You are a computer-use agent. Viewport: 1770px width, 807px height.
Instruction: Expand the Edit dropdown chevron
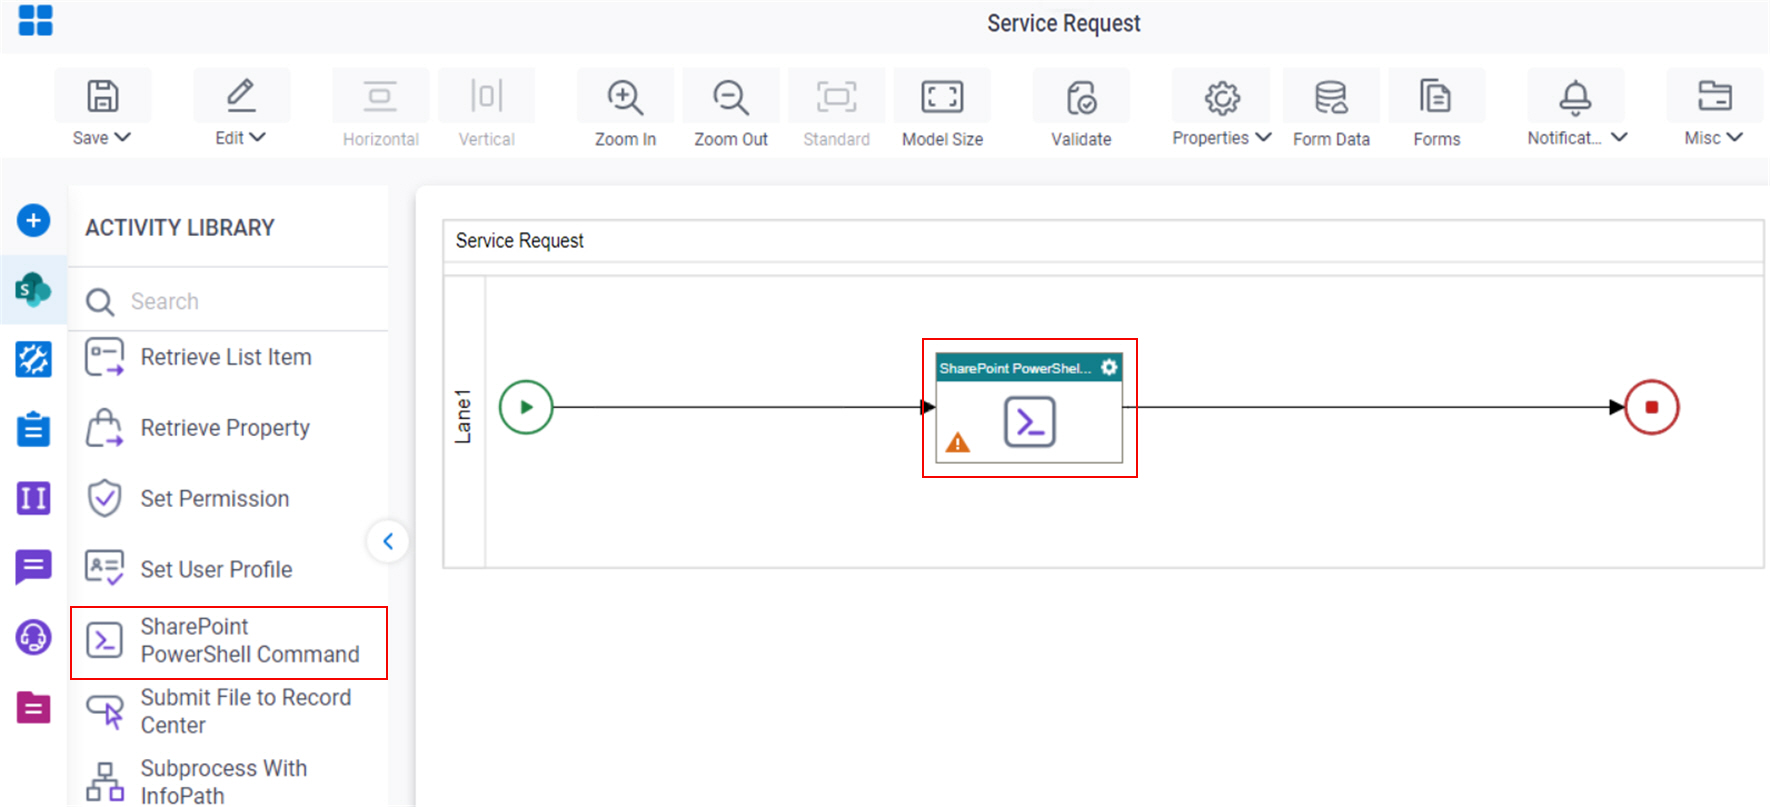tap(257, 137)
